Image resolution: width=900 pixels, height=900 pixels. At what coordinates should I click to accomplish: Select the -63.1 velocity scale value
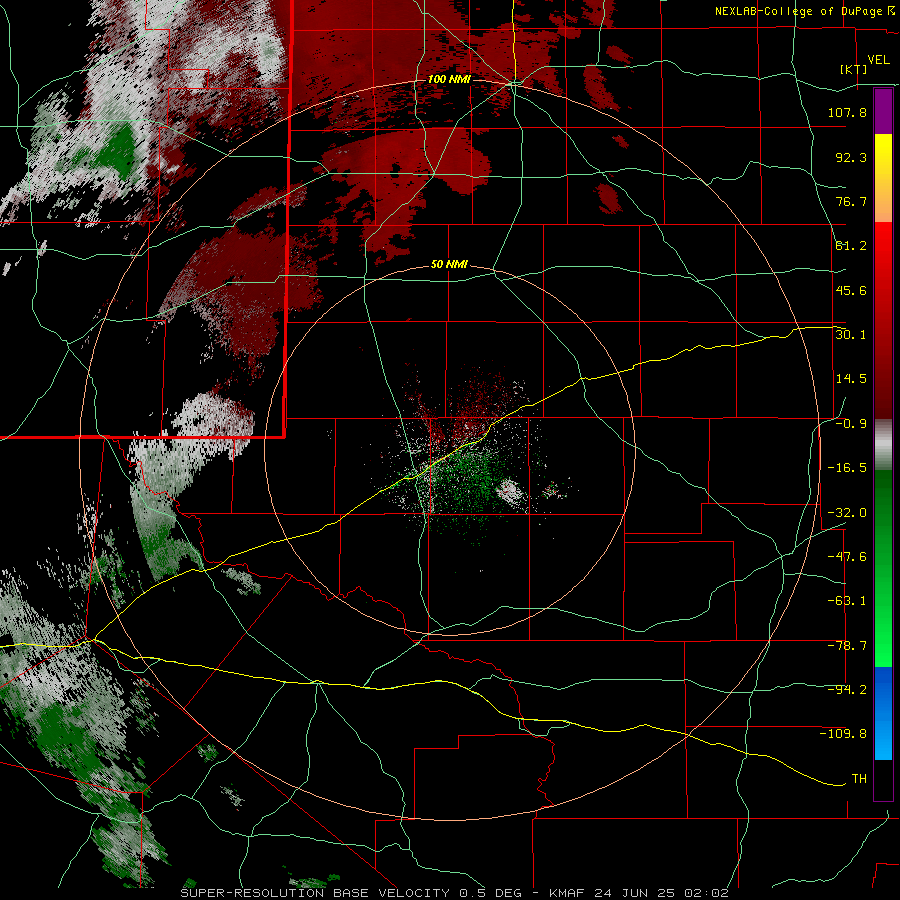[x=847, y=601]
